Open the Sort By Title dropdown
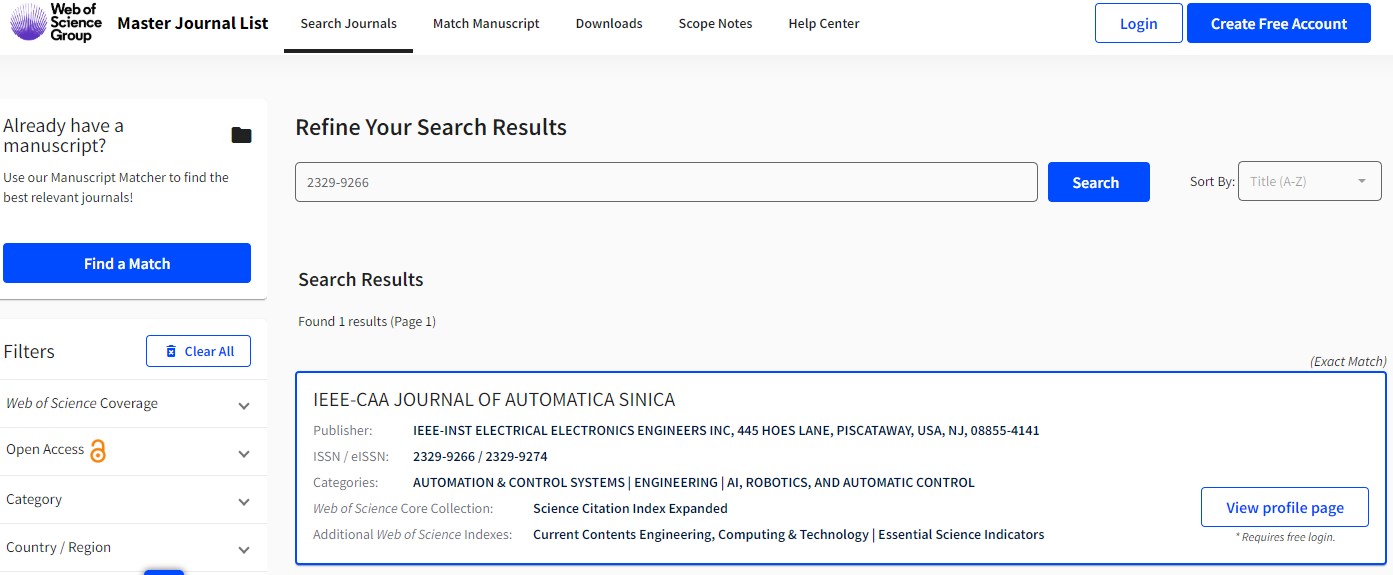Image resolution: width=1393 pixels, height=575 pixels. point(1309,182)
